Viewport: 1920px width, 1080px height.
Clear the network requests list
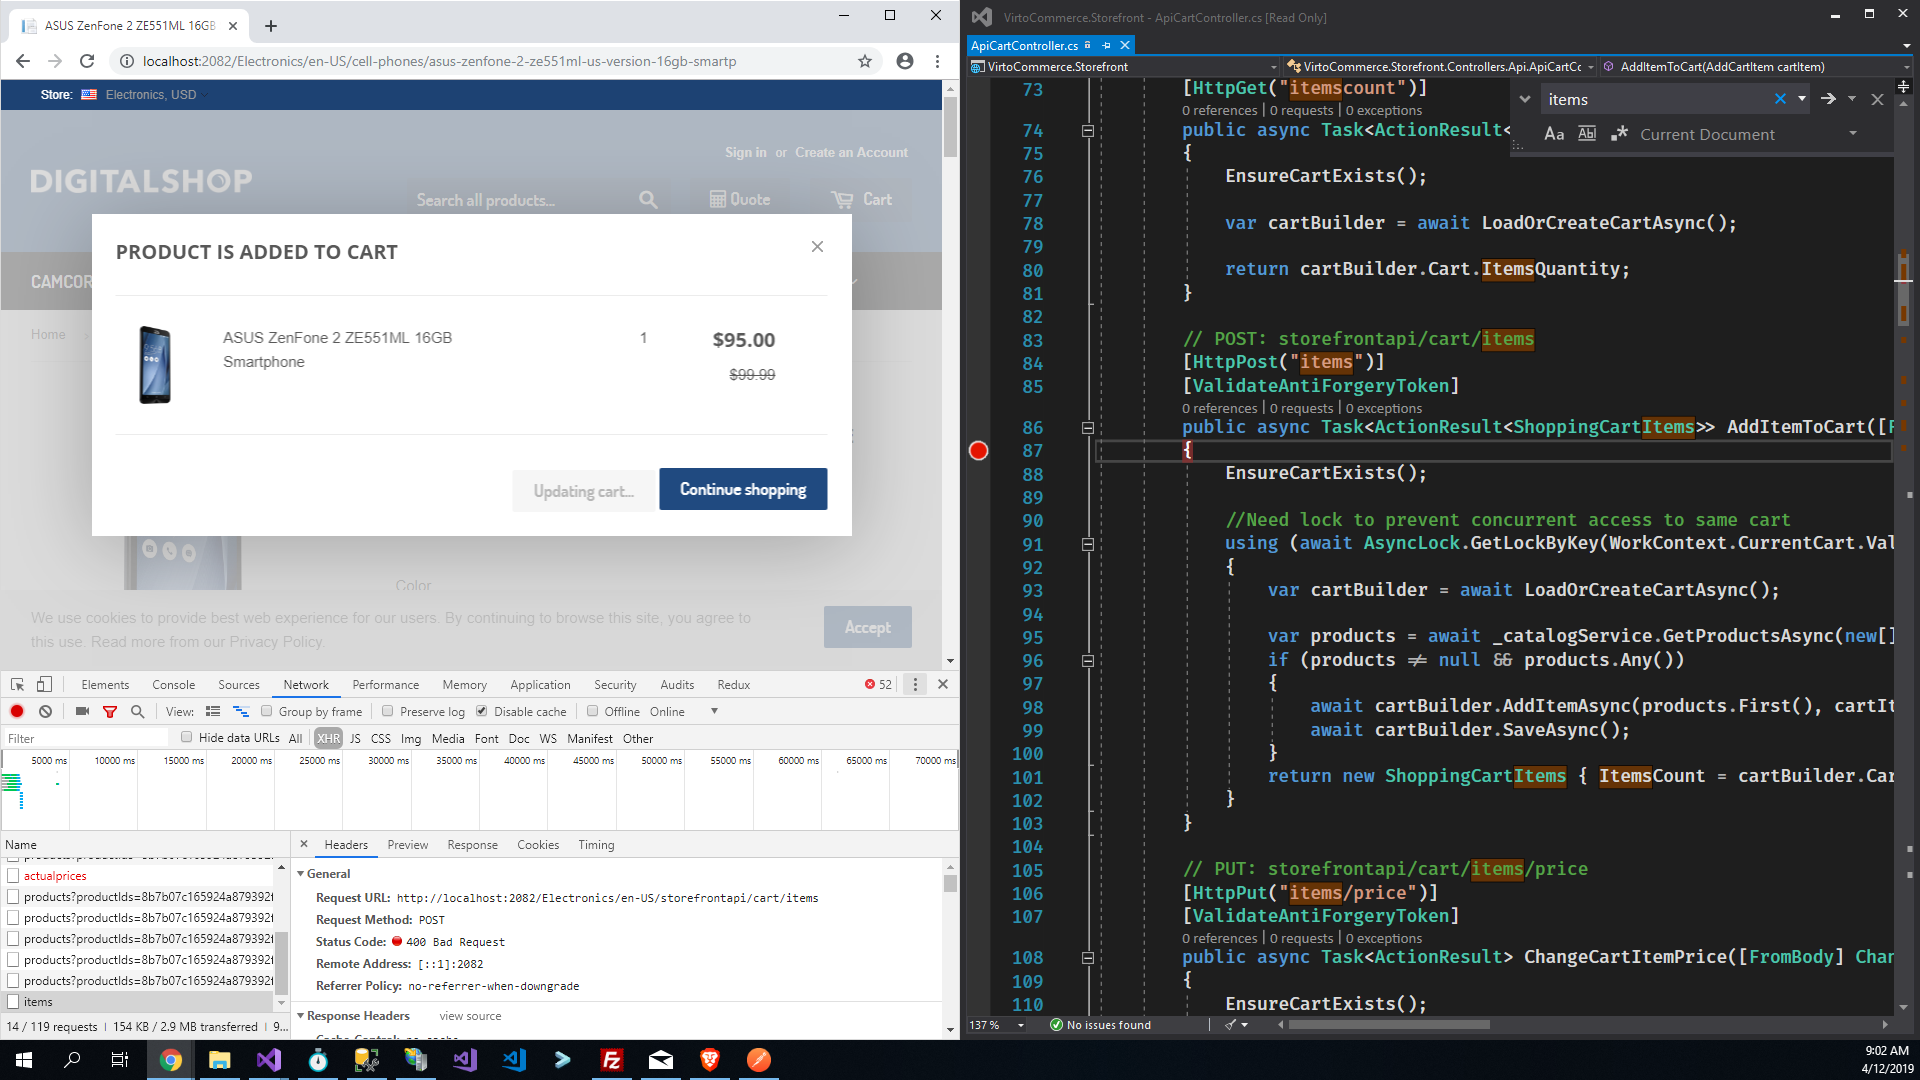click(x=45, y=711)
